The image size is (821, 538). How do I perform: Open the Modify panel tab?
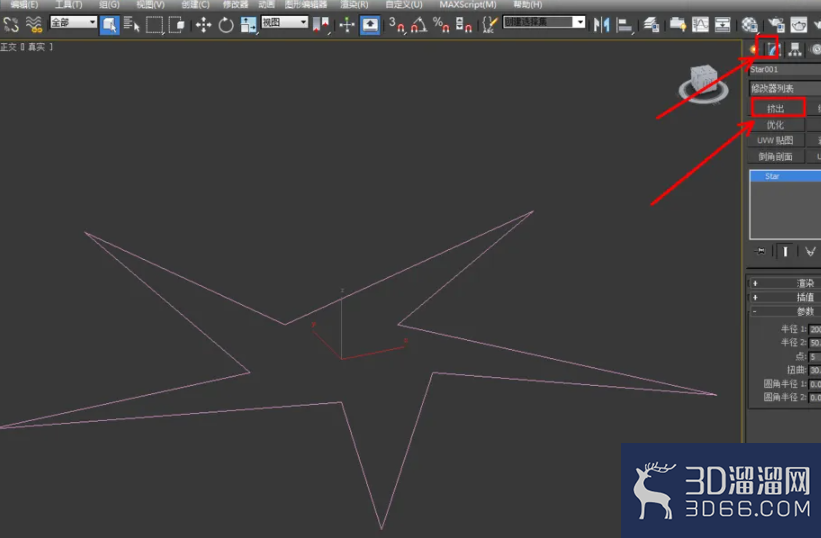[773, 50]
